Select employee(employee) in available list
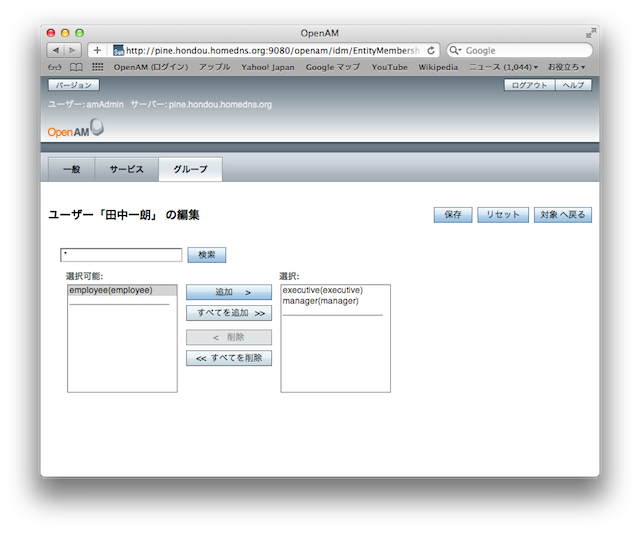640x533 pixels. pyautogui.click(x=111, y=290)
